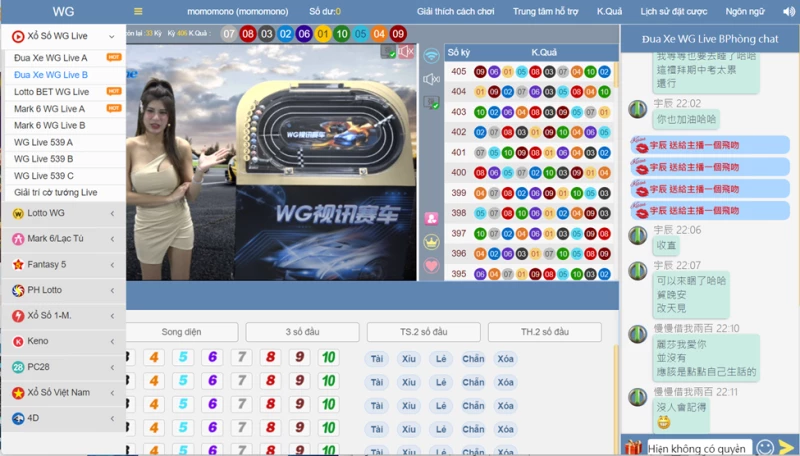Screen dimensions: 800x456
Task: Toggle the video overlay monitor icon
Action: click(x=389, y=52)
